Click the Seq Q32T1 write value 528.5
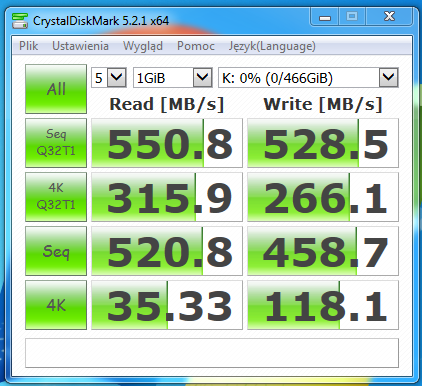 point(323,143)
